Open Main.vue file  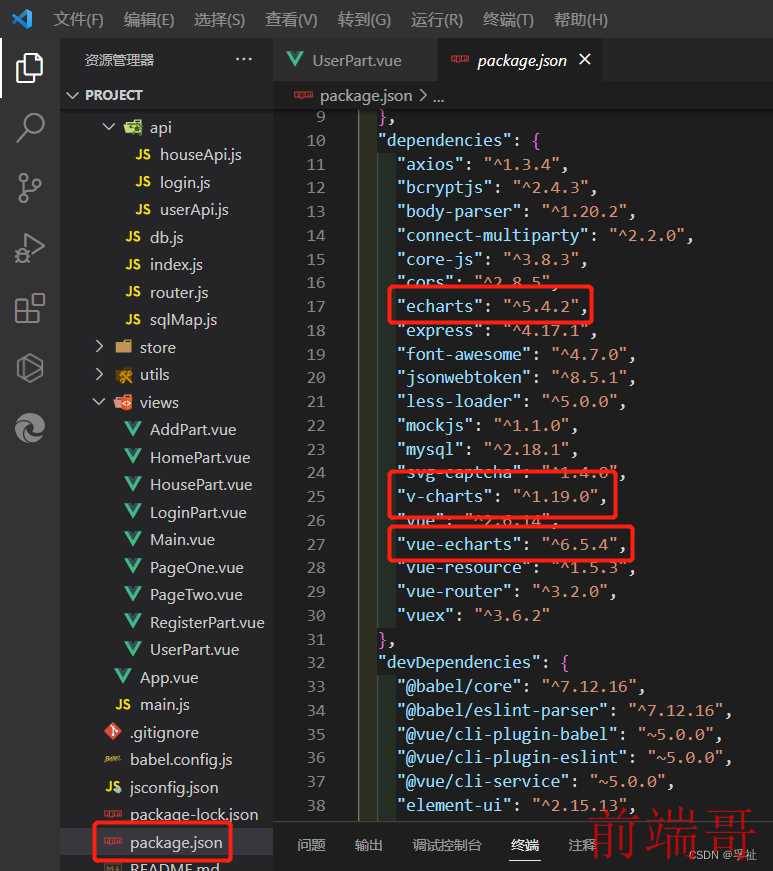click(x=170, y=540)
